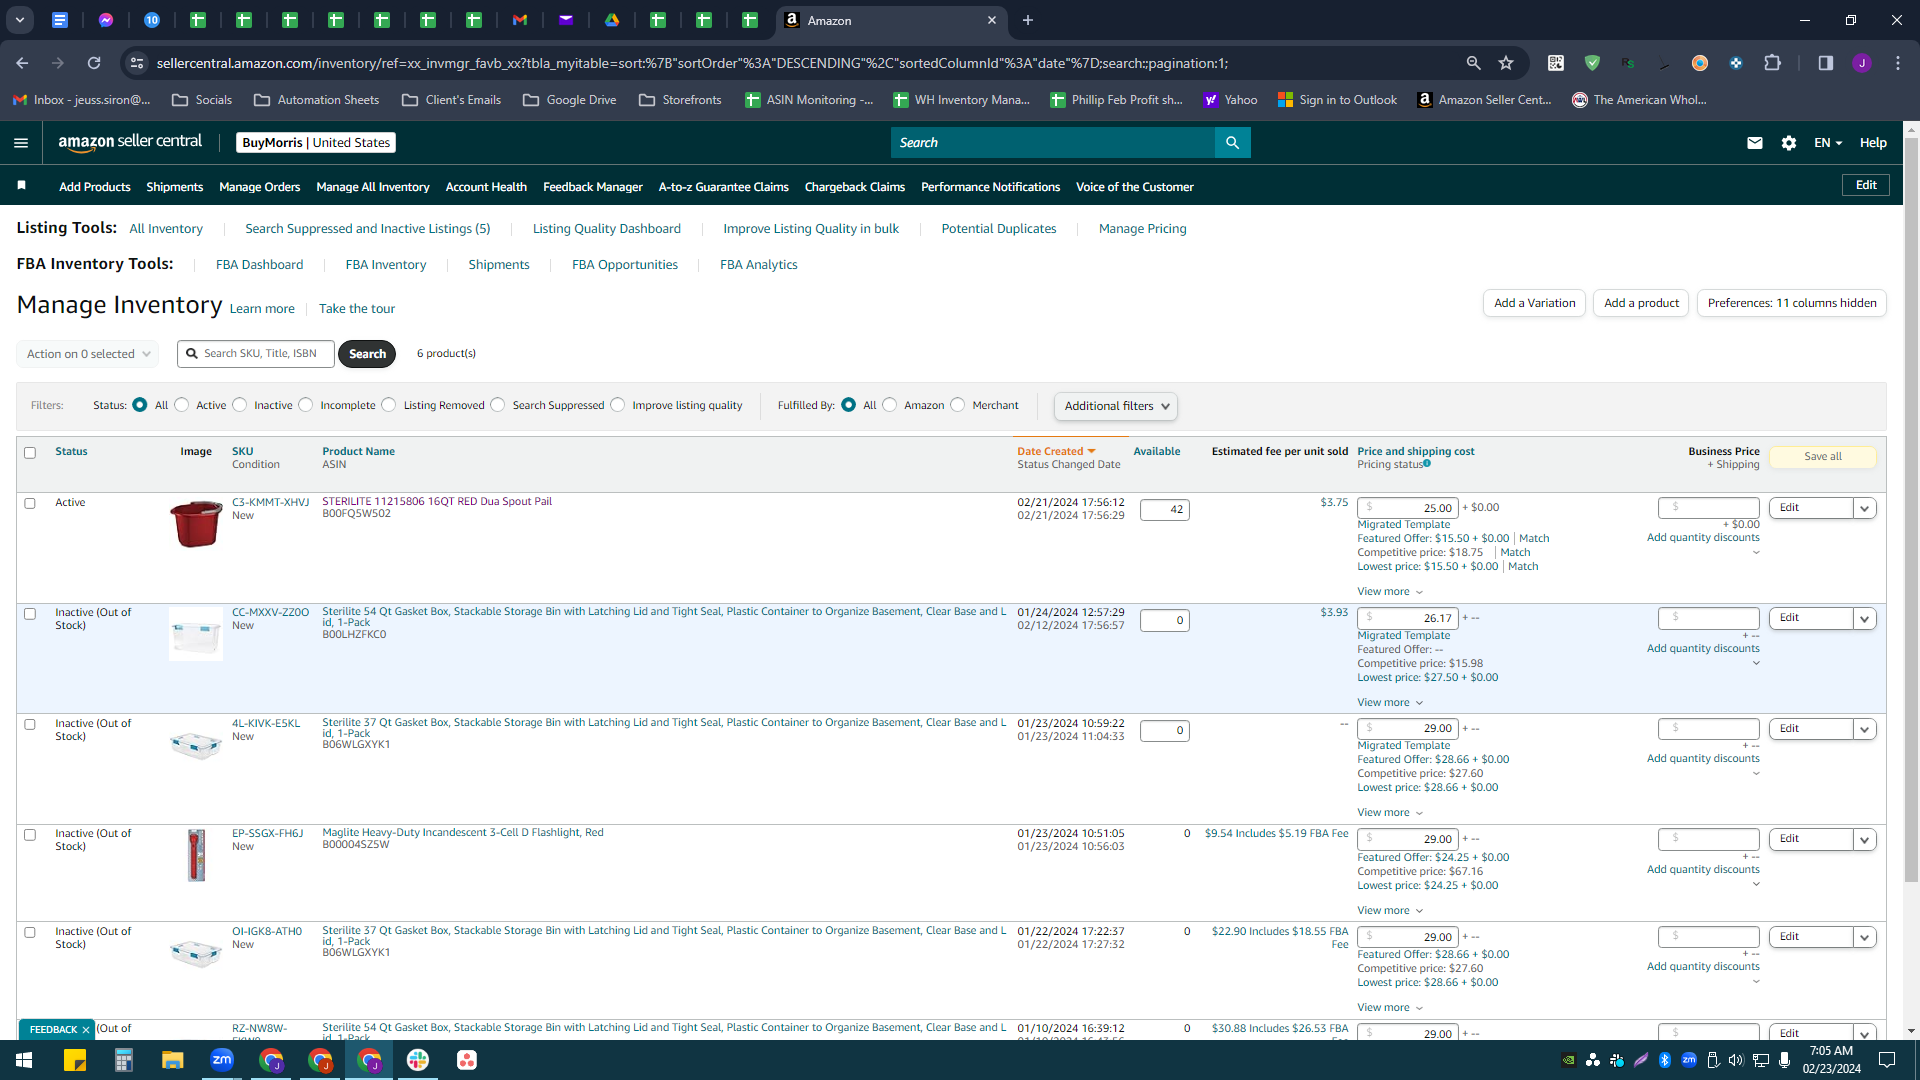Reload the page with refresh icon
This screenshot has width=1920, height=1080.
[x=94, y=63]
